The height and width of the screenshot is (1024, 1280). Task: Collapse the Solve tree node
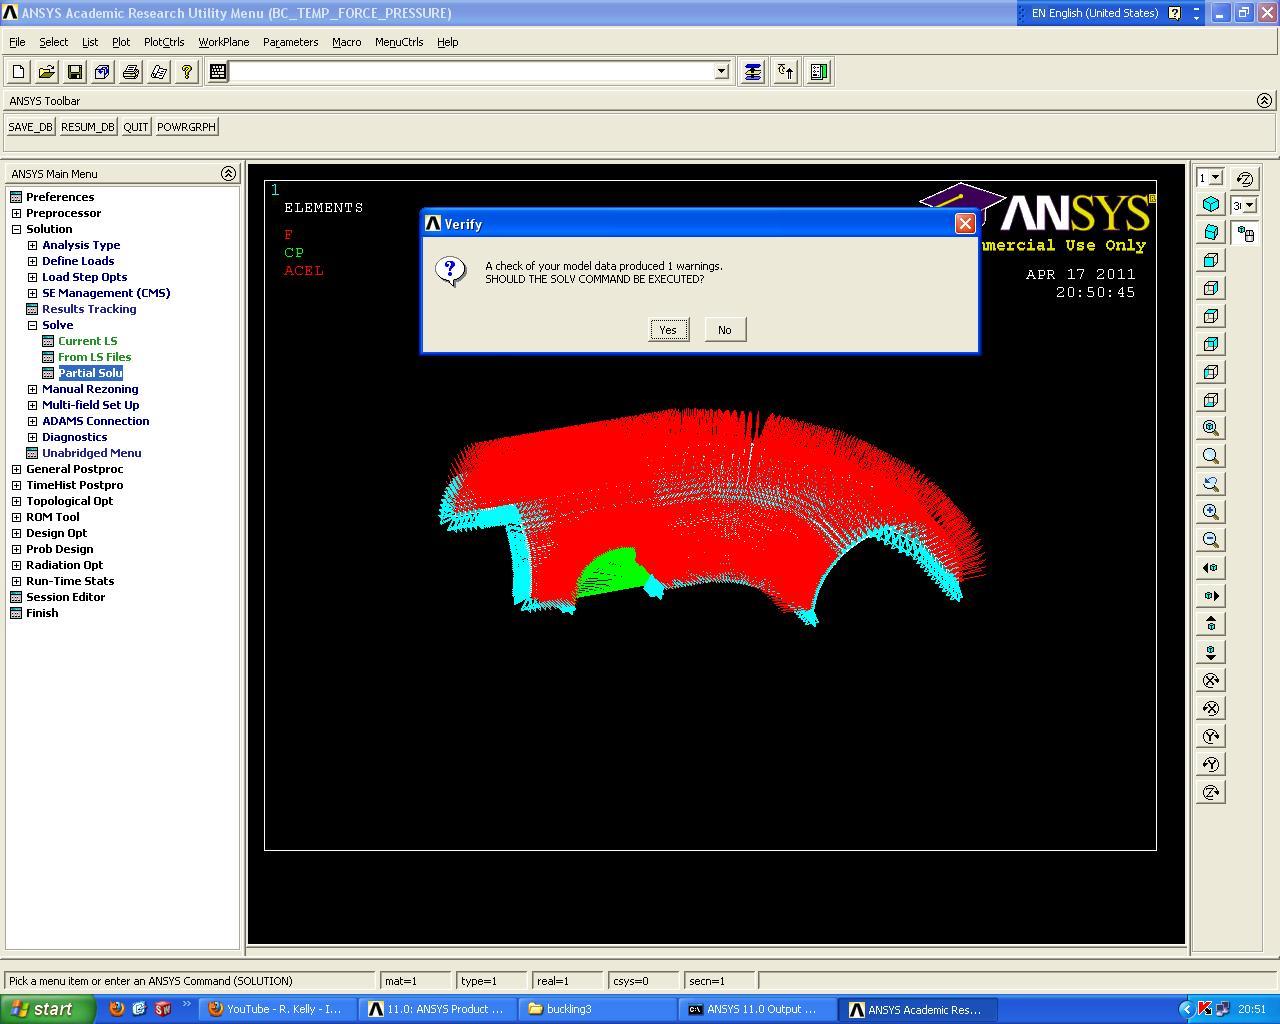pos(32,325)
